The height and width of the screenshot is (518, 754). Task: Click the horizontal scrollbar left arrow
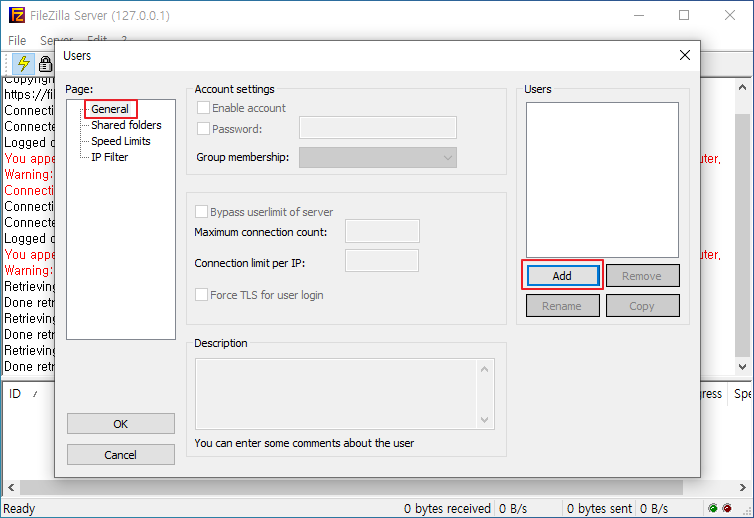[x=11, y=487]
